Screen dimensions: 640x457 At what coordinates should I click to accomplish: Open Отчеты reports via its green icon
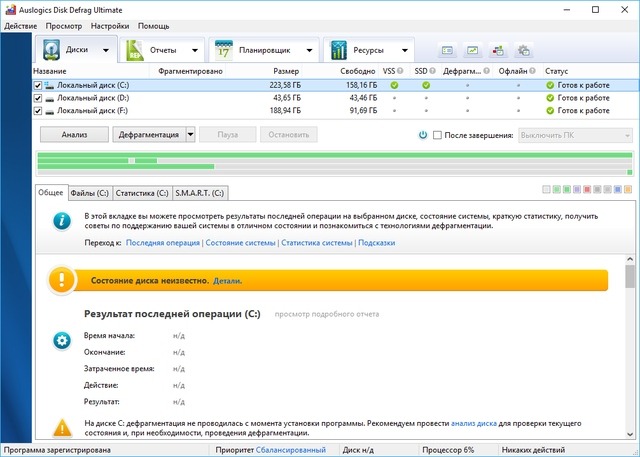tap(135, 49)
